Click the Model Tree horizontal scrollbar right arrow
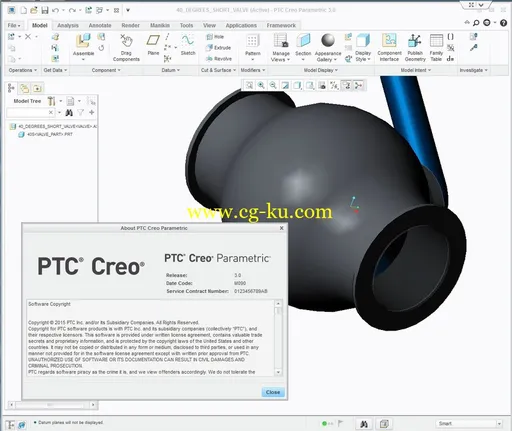512x431 pixels. click(93, 405)
